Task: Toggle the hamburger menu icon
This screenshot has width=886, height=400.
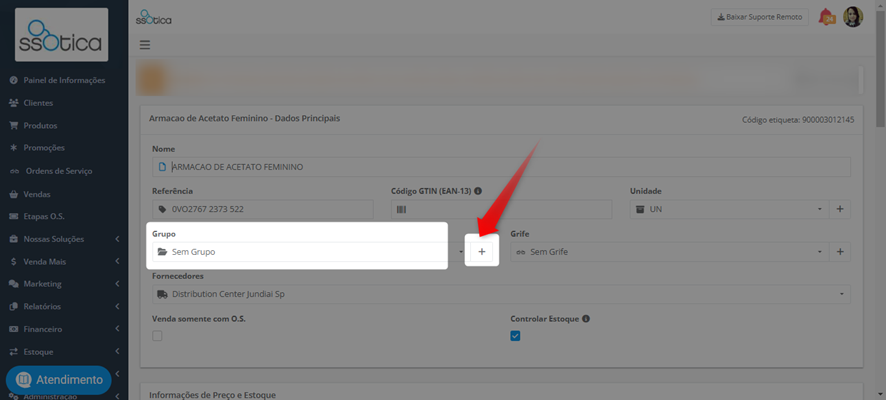Action: tap(145, 45)
